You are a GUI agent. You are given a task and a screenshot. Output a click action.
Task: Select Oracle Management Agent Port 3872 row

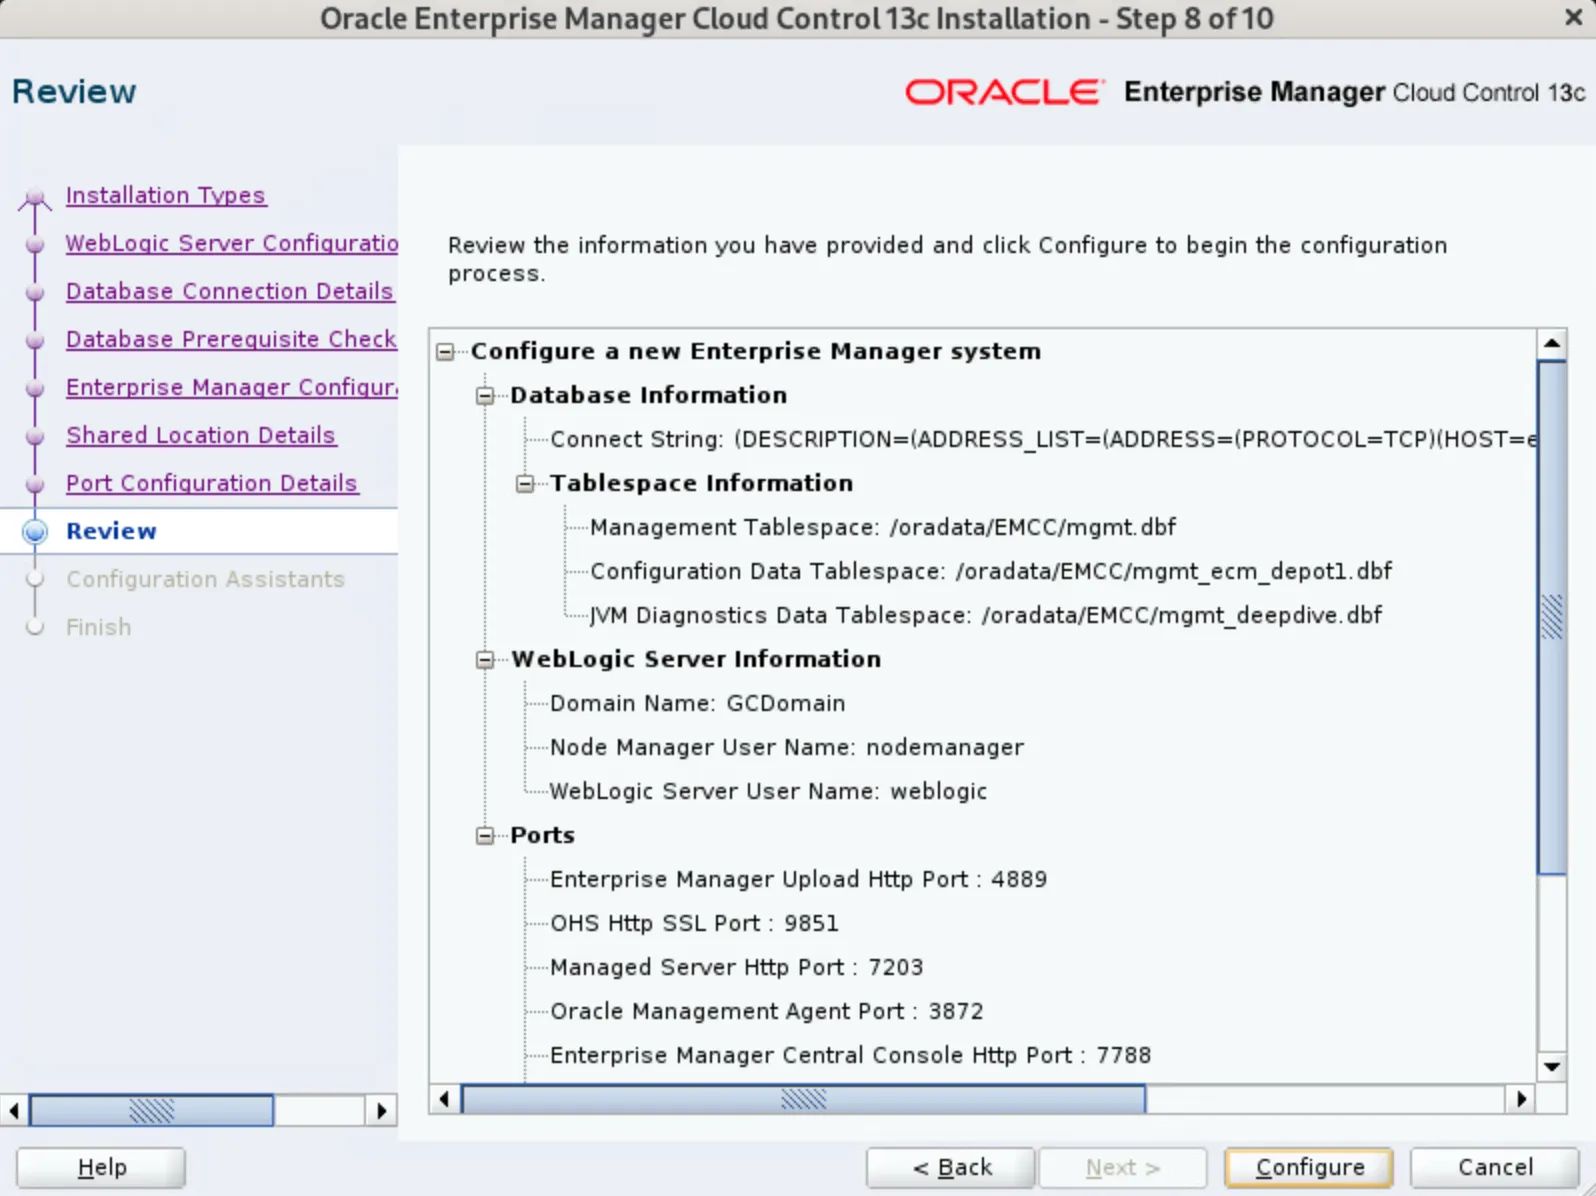pyautogui.click(x=766, y=1012)
